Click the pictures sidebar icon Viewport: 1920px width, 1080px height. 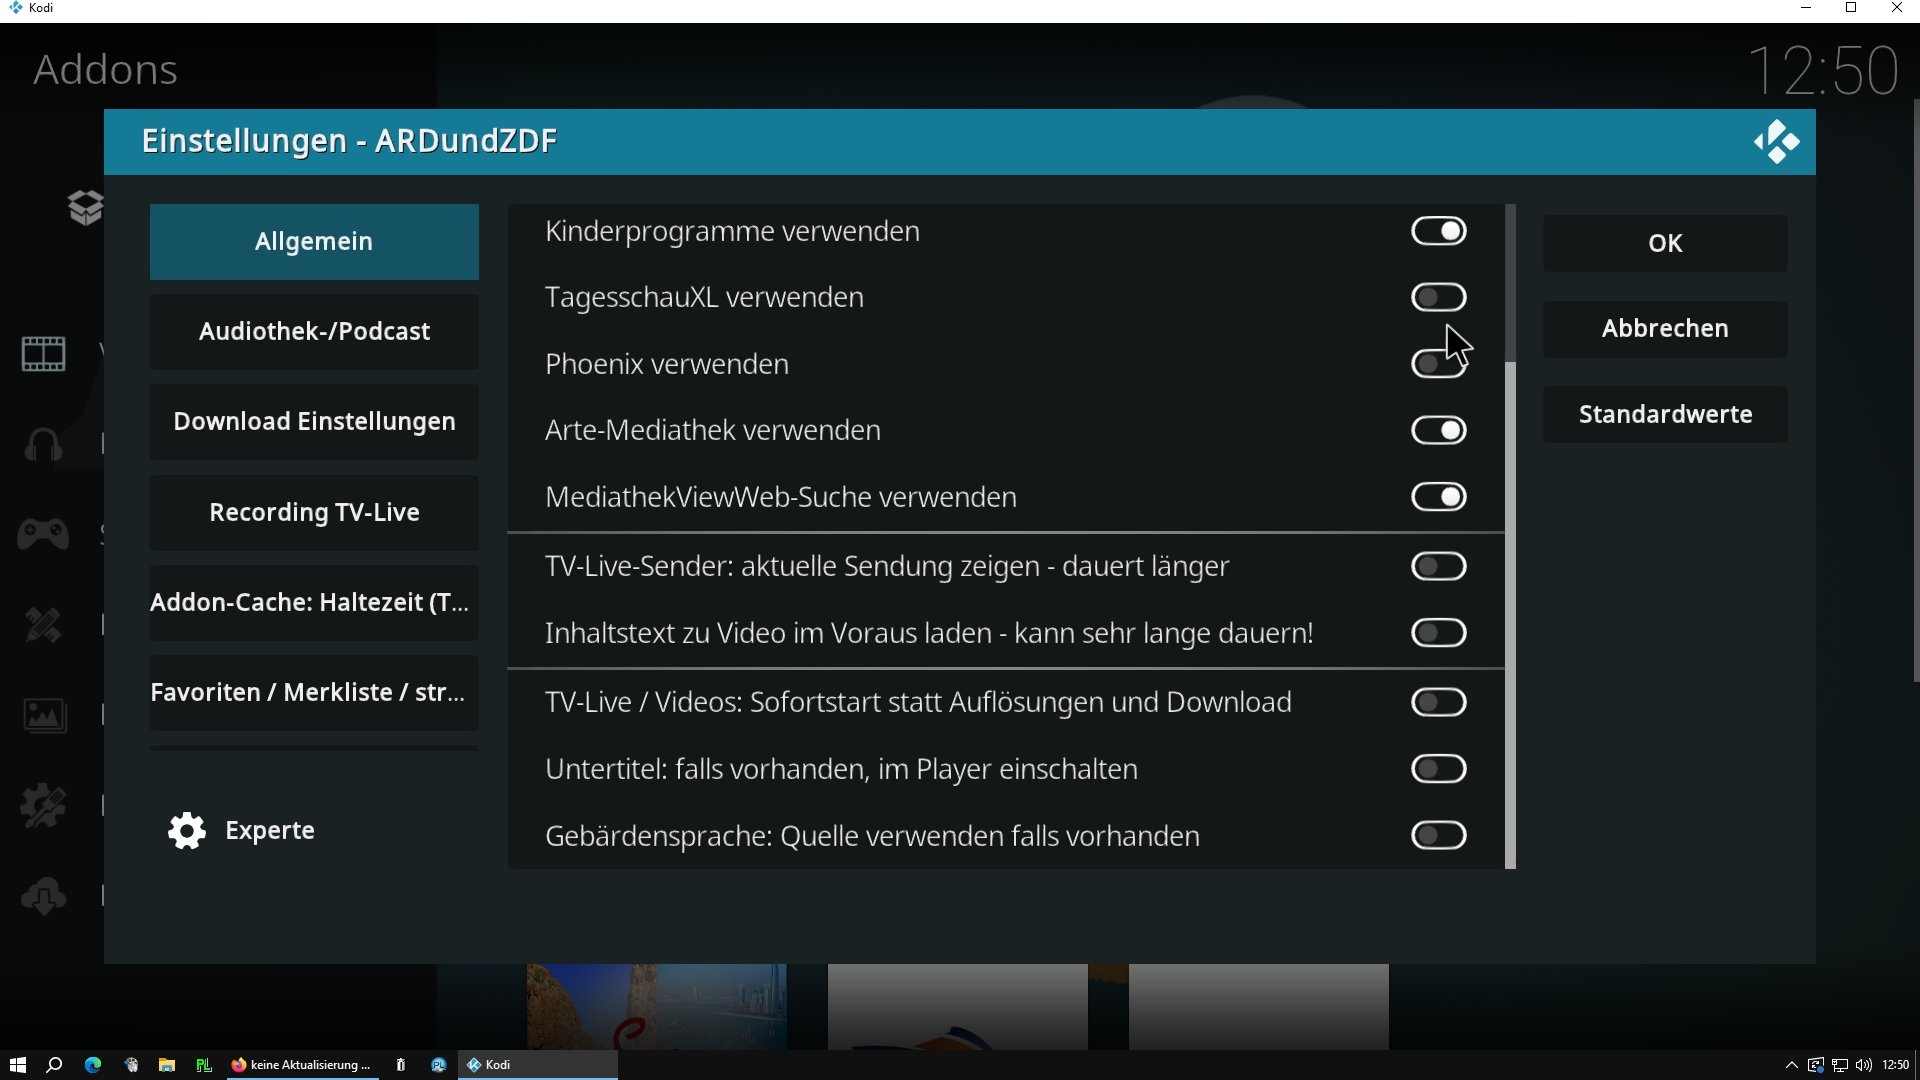[44, 715]
